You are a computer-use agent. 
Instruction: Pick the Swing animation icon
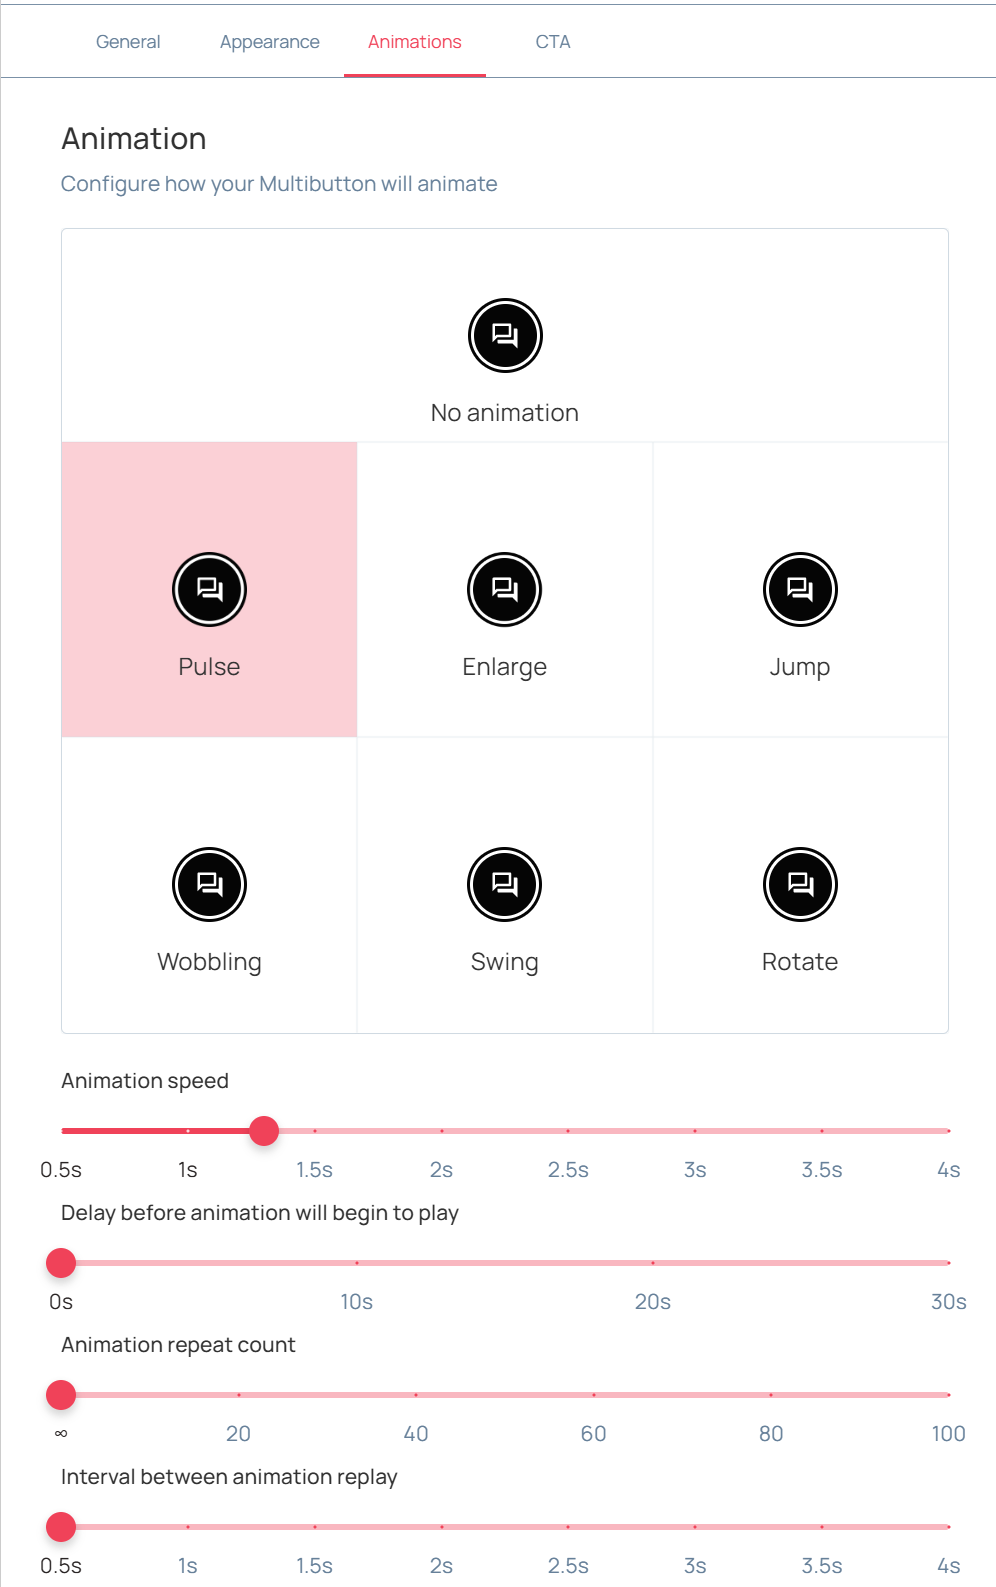(505, 885)
